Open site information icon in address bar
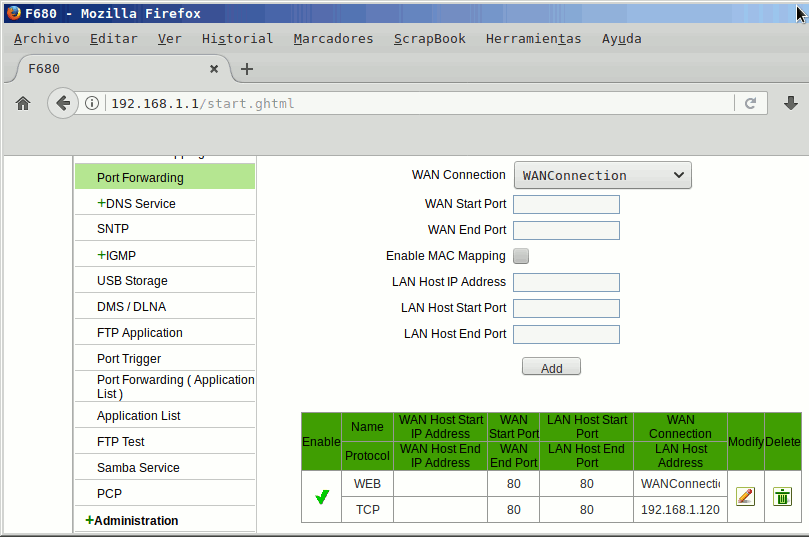809x537 pixels. tap(92, 104)
